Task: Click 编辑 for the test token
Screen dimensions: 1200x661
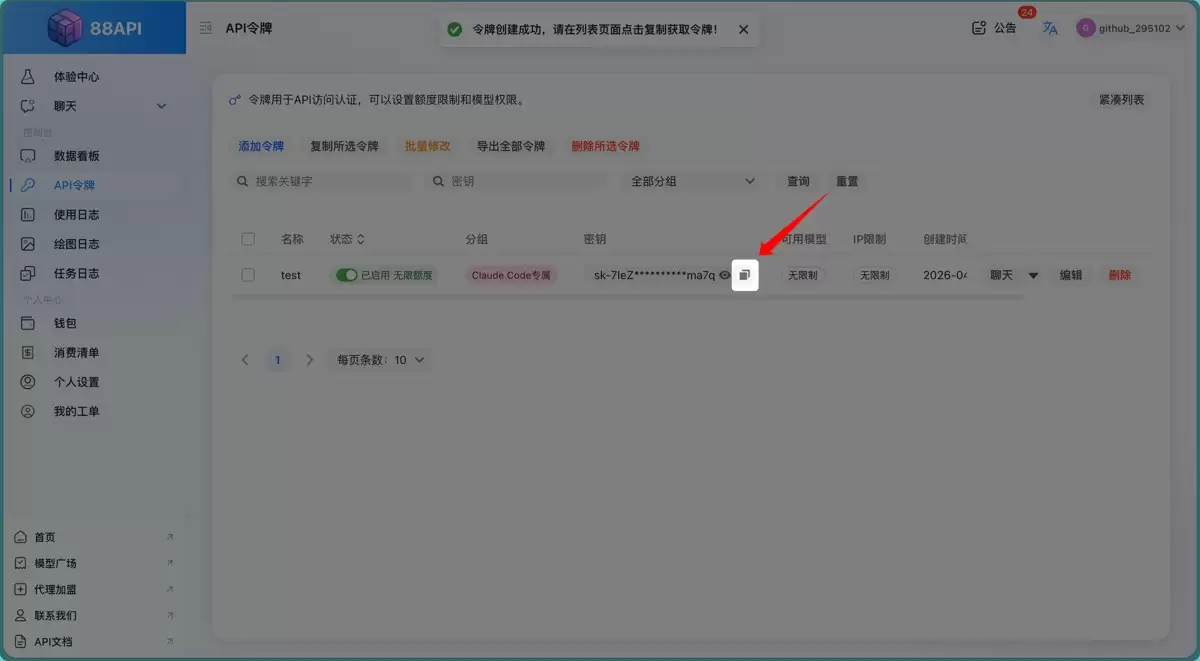Action: (x=1071, y=275)
